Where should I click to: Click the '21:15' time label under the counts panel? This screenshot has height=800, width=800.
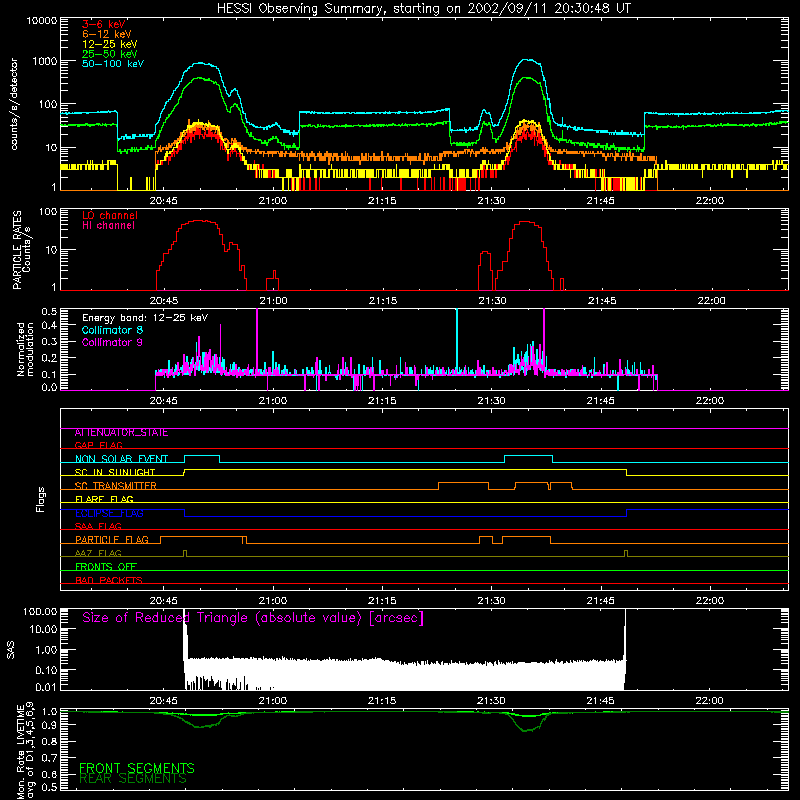pos(382,201)
